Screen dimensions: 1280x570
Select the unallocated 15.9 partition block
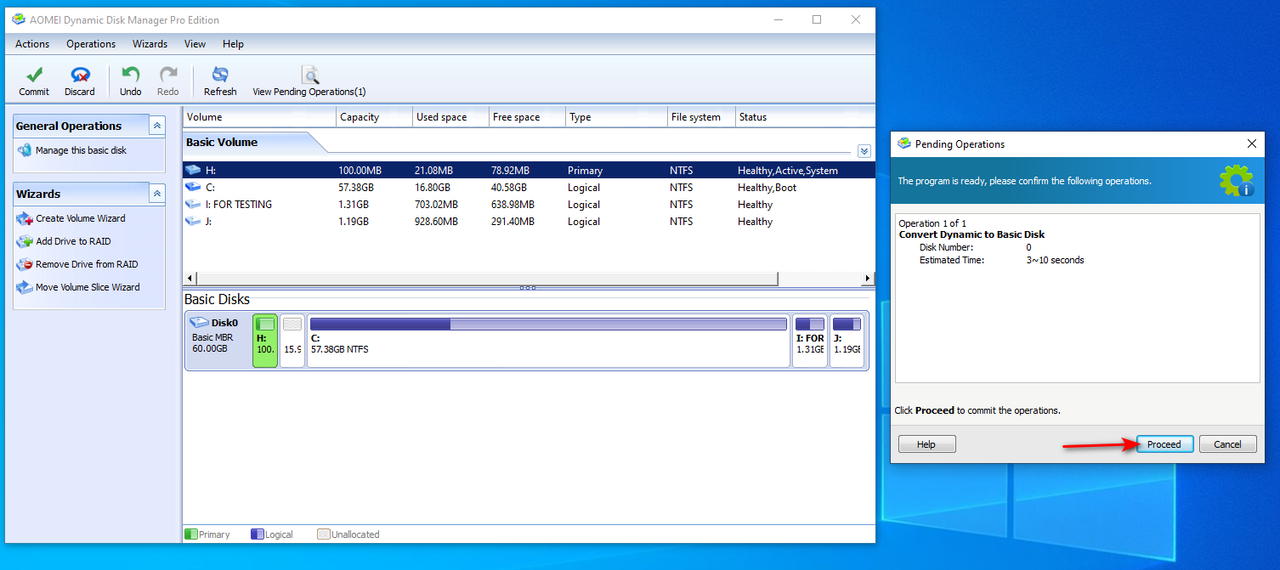tap(292, 340)
